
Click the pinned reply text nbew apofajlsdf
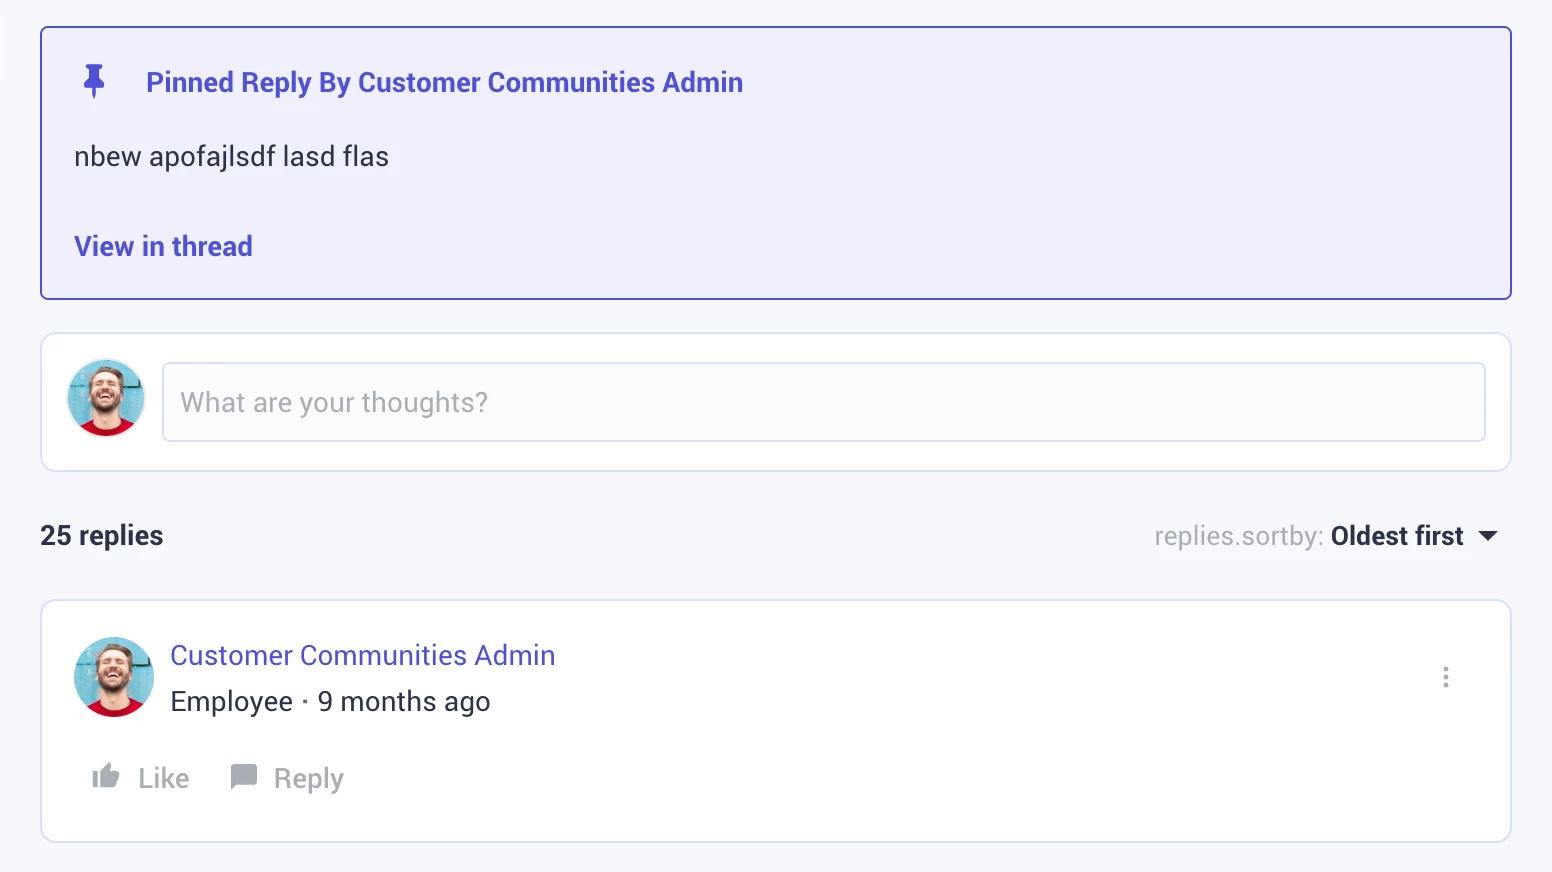pyautogui.click(x=231, y=157)
